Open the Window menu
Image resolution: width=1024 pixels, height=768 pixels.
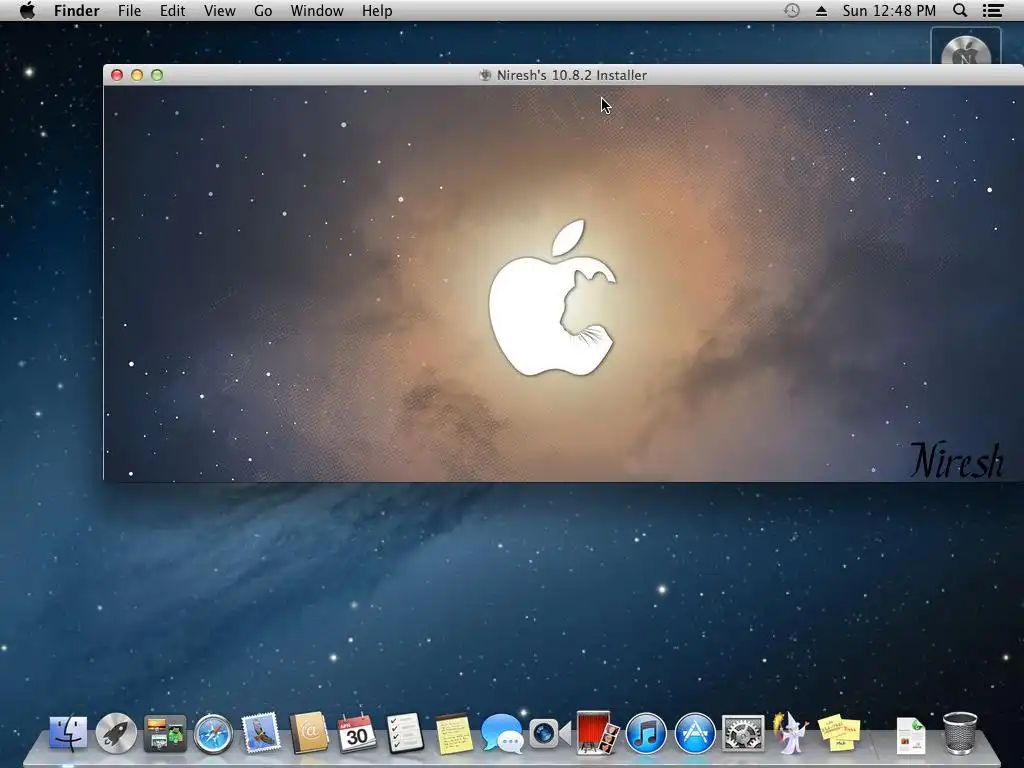[x=317, y=11]
